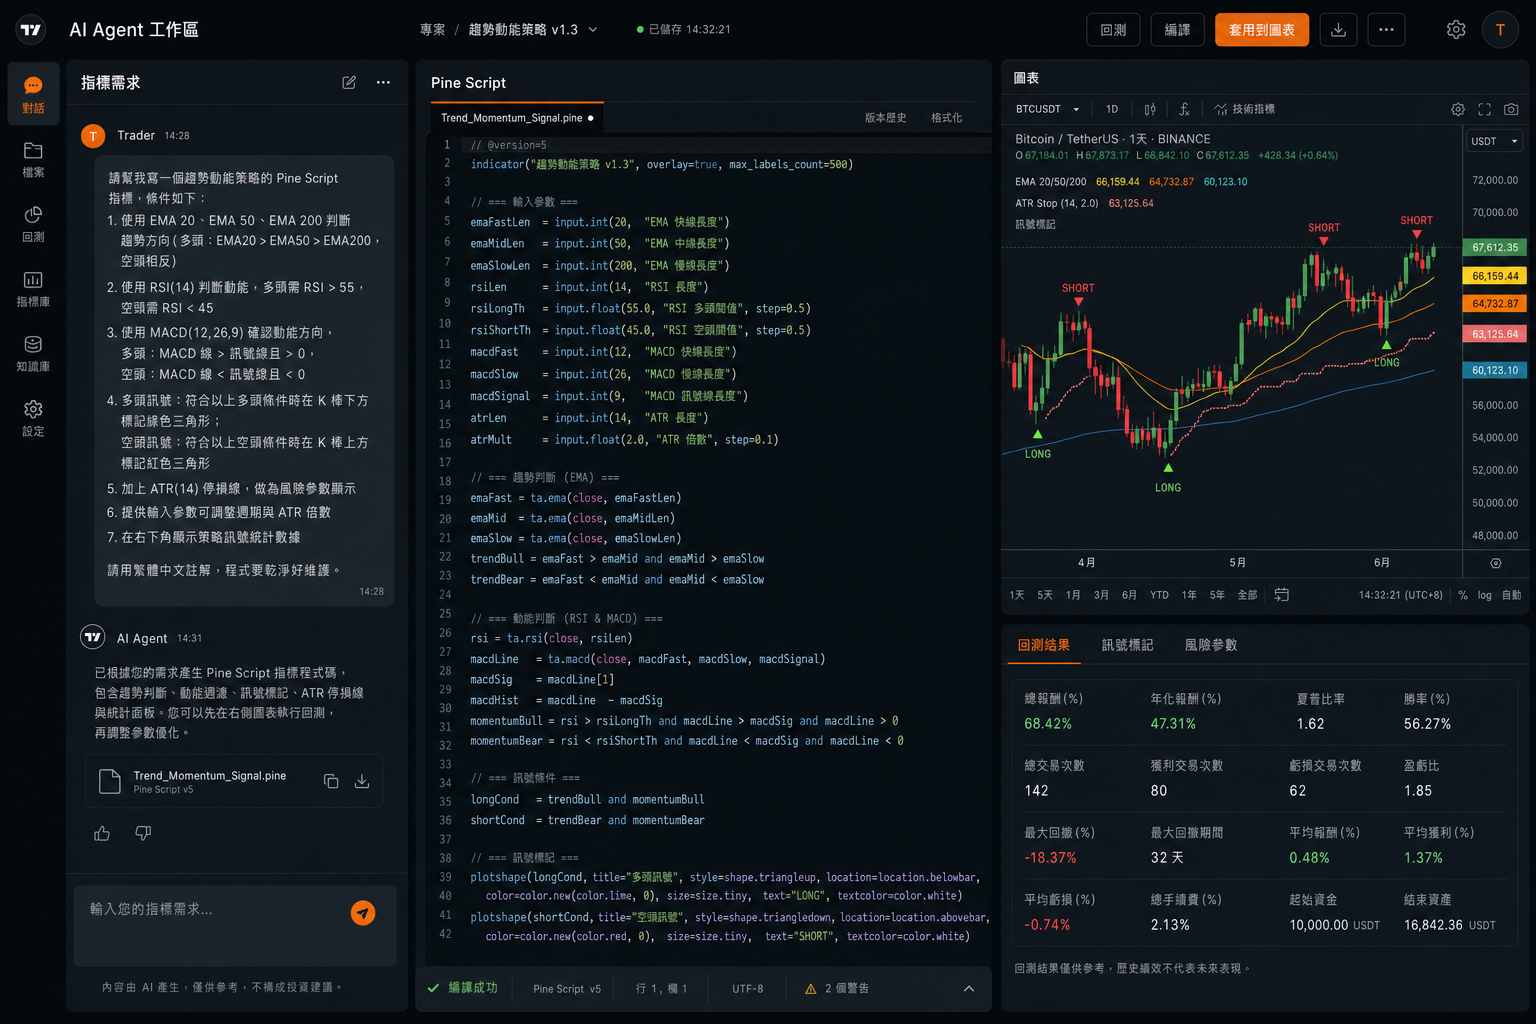Open the BTCUSDT symbol dropdown

[x=1048, y=109]
